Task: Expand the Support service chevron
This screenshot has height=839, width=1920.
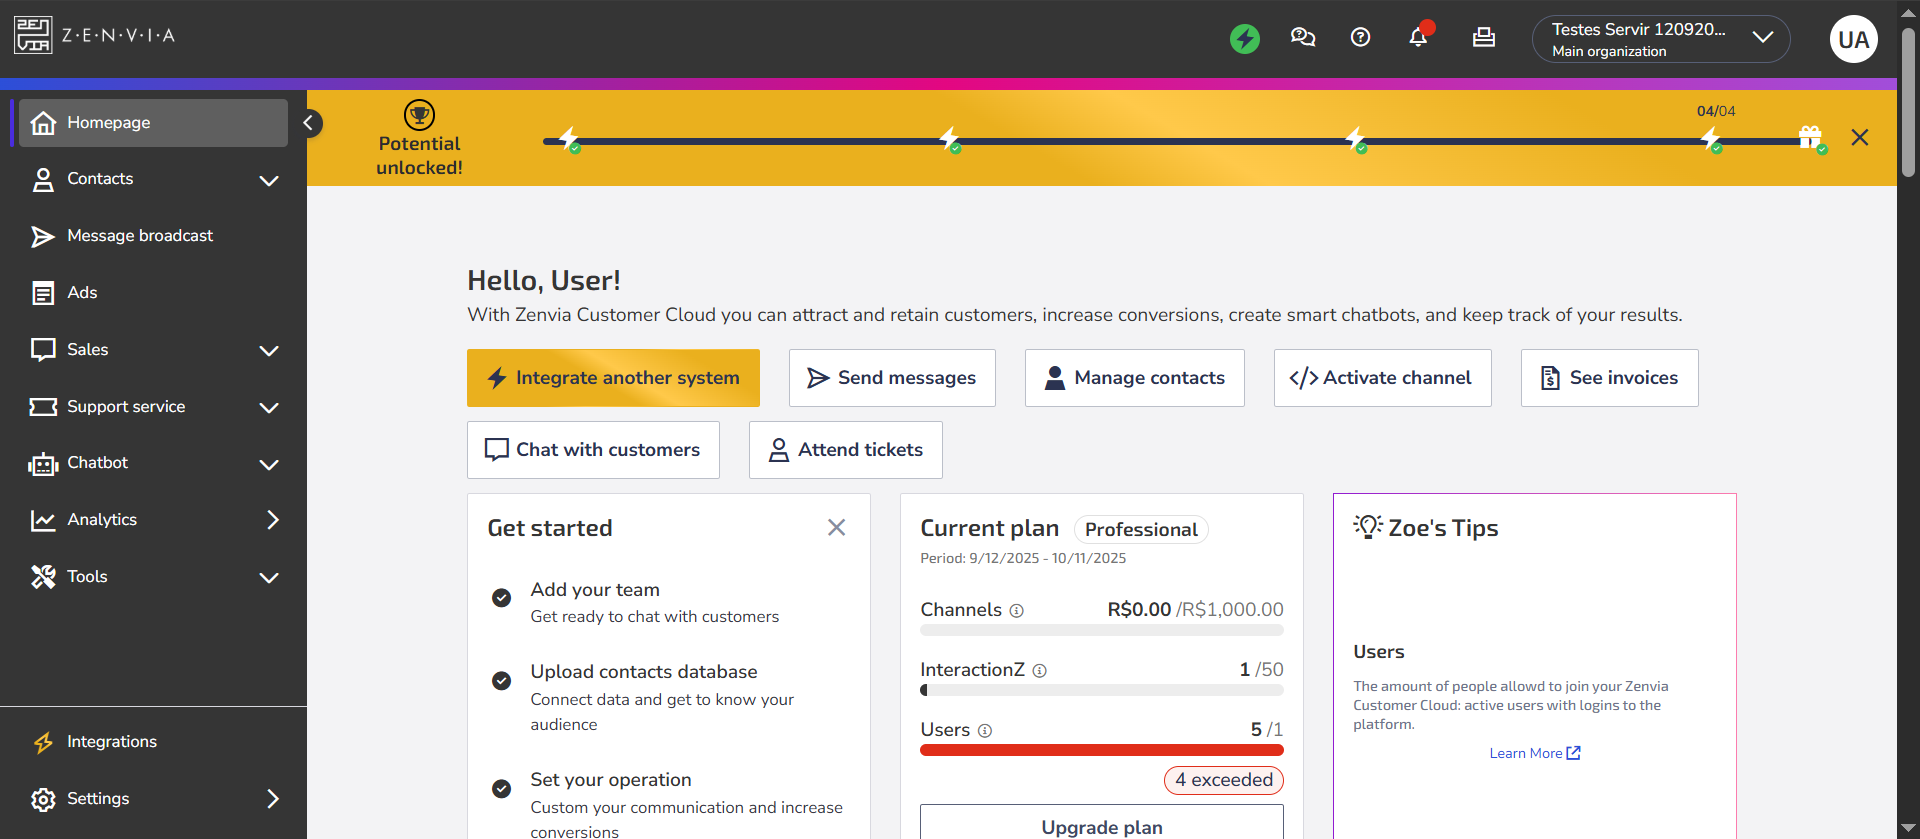Action: tap(269, 408)
